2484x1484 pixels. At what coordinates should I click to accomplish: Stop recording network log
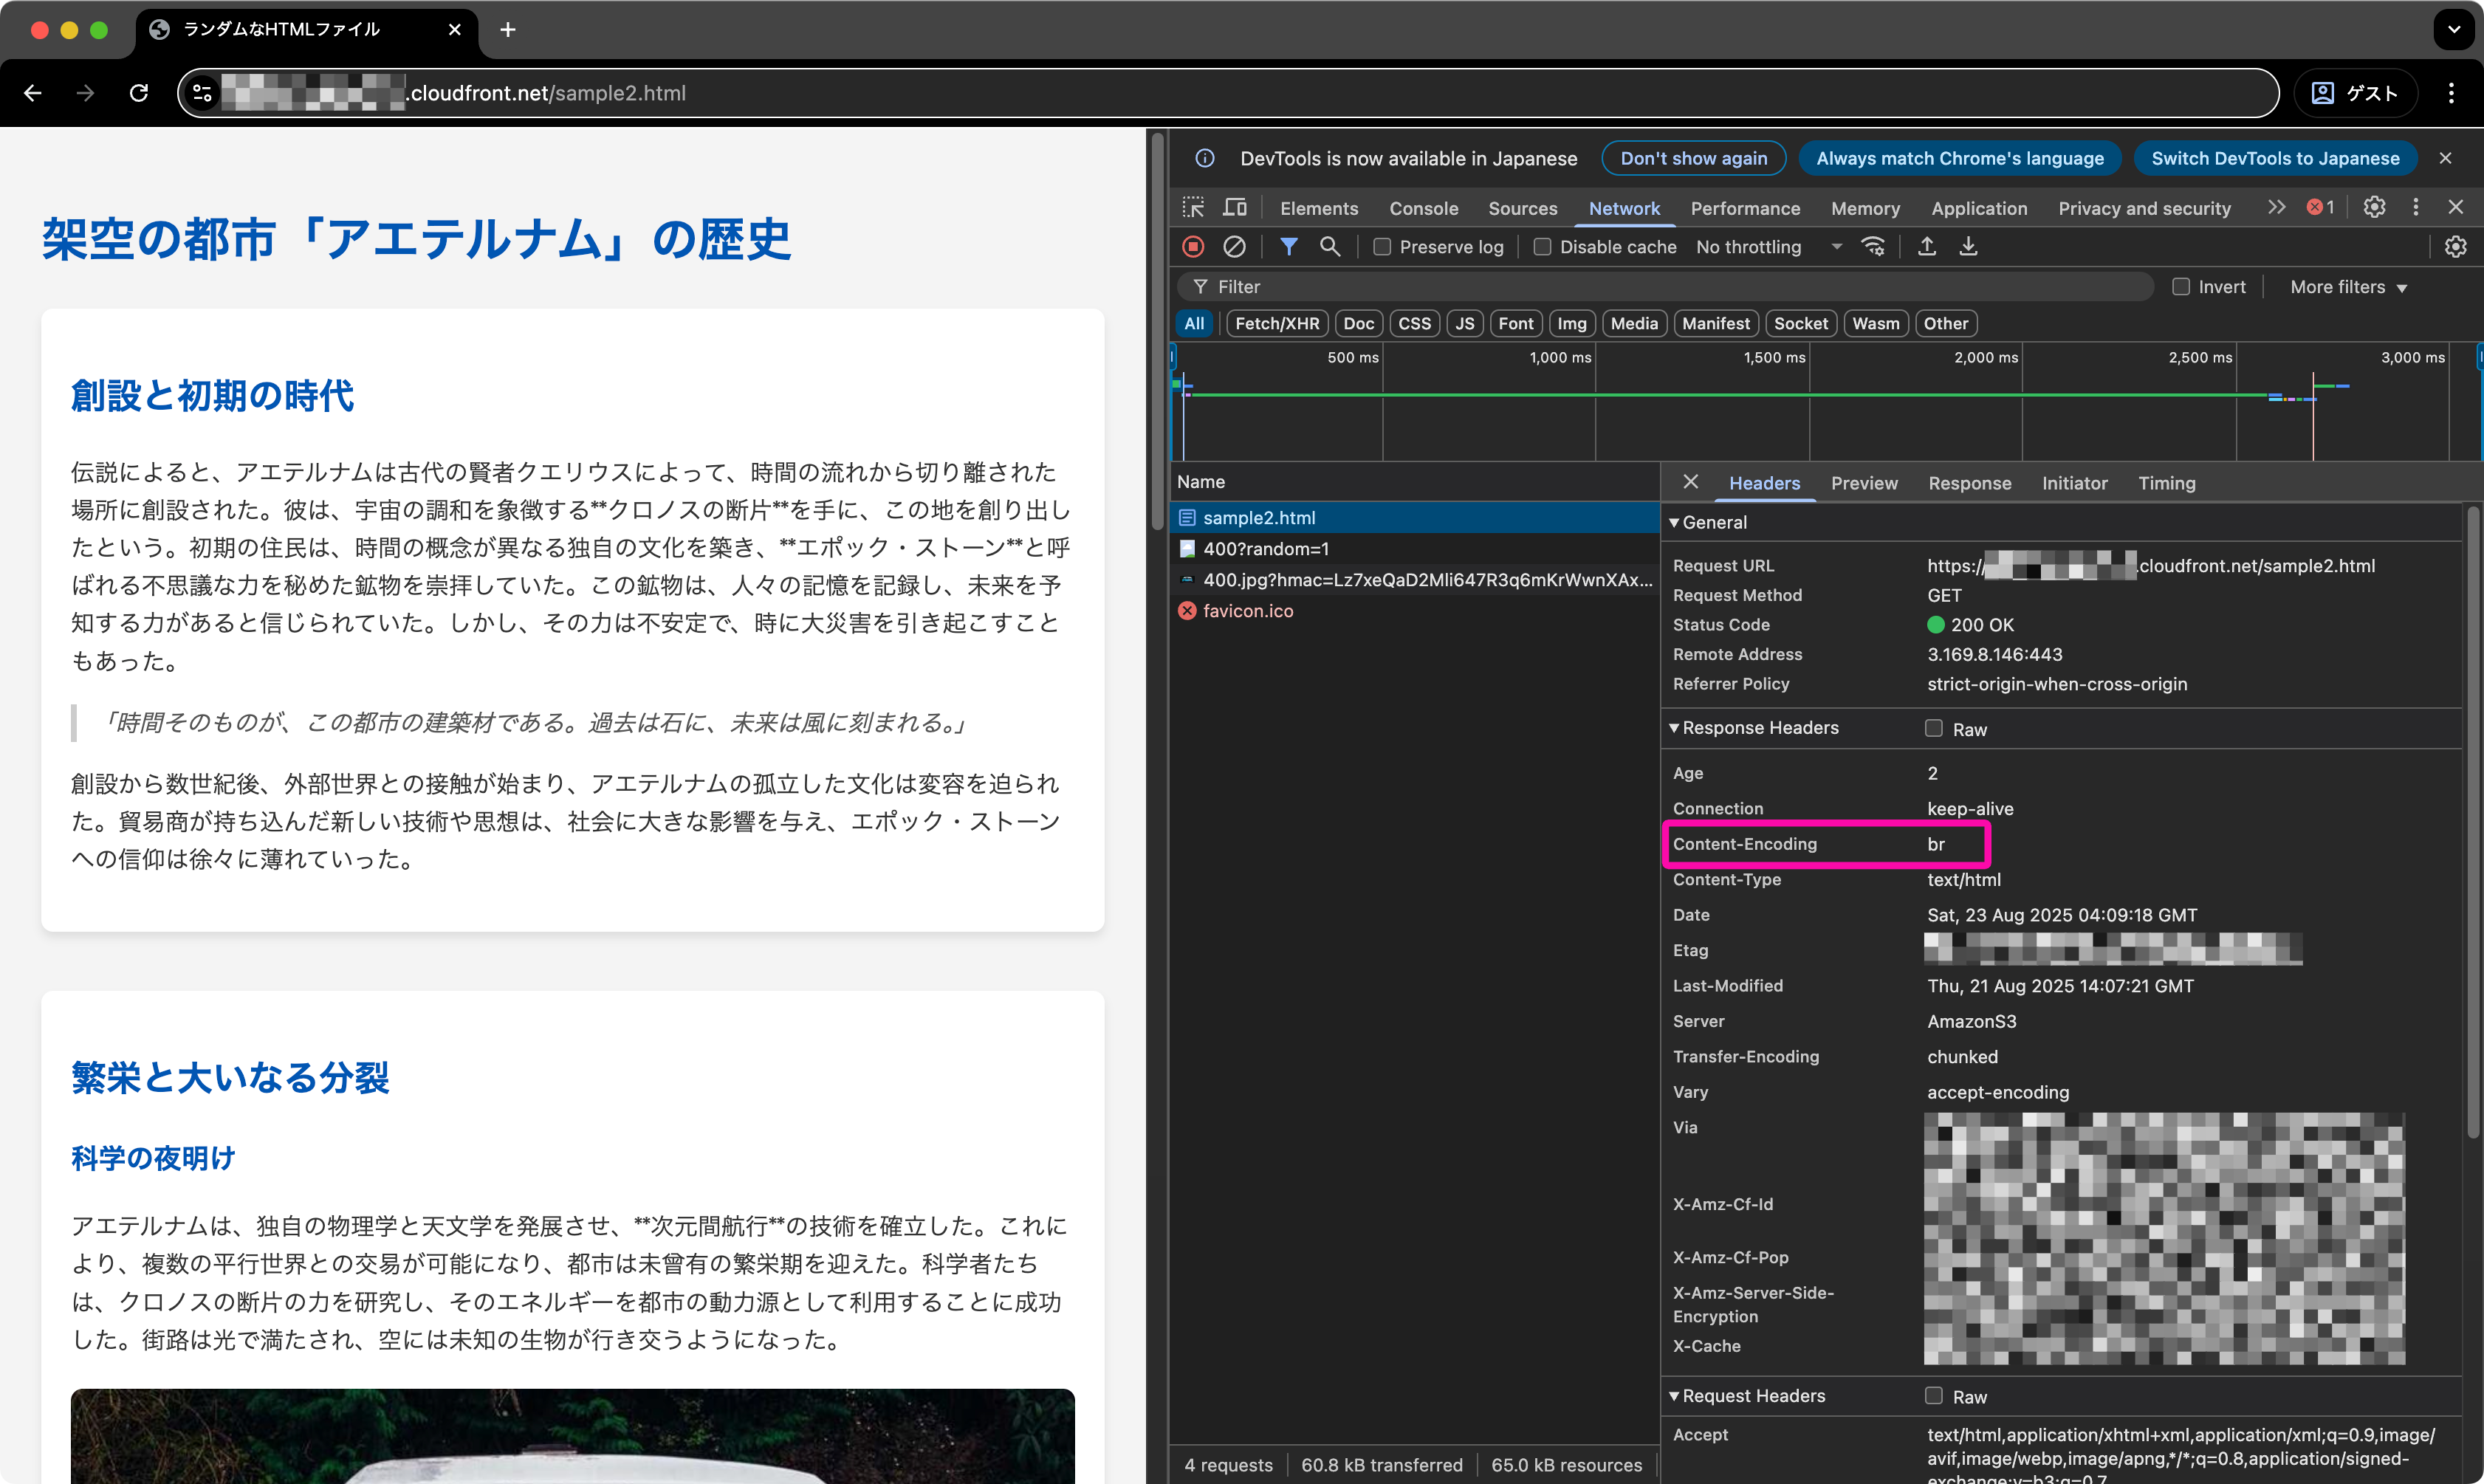tap(1193, 246)
